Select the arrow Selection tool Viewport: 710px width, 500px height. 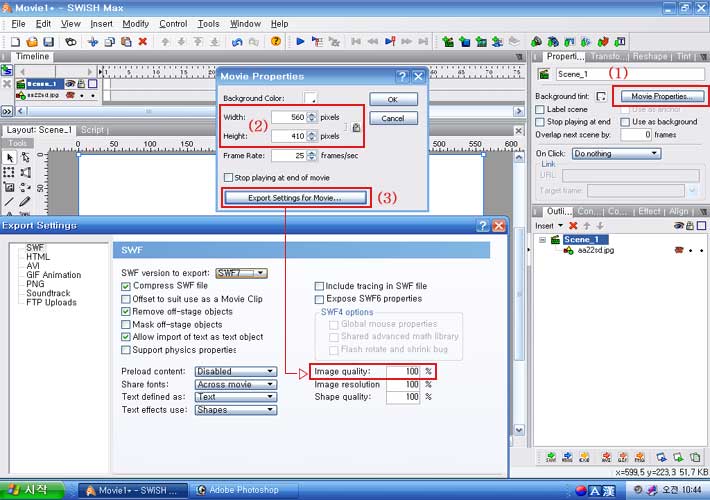pos(9,158)
